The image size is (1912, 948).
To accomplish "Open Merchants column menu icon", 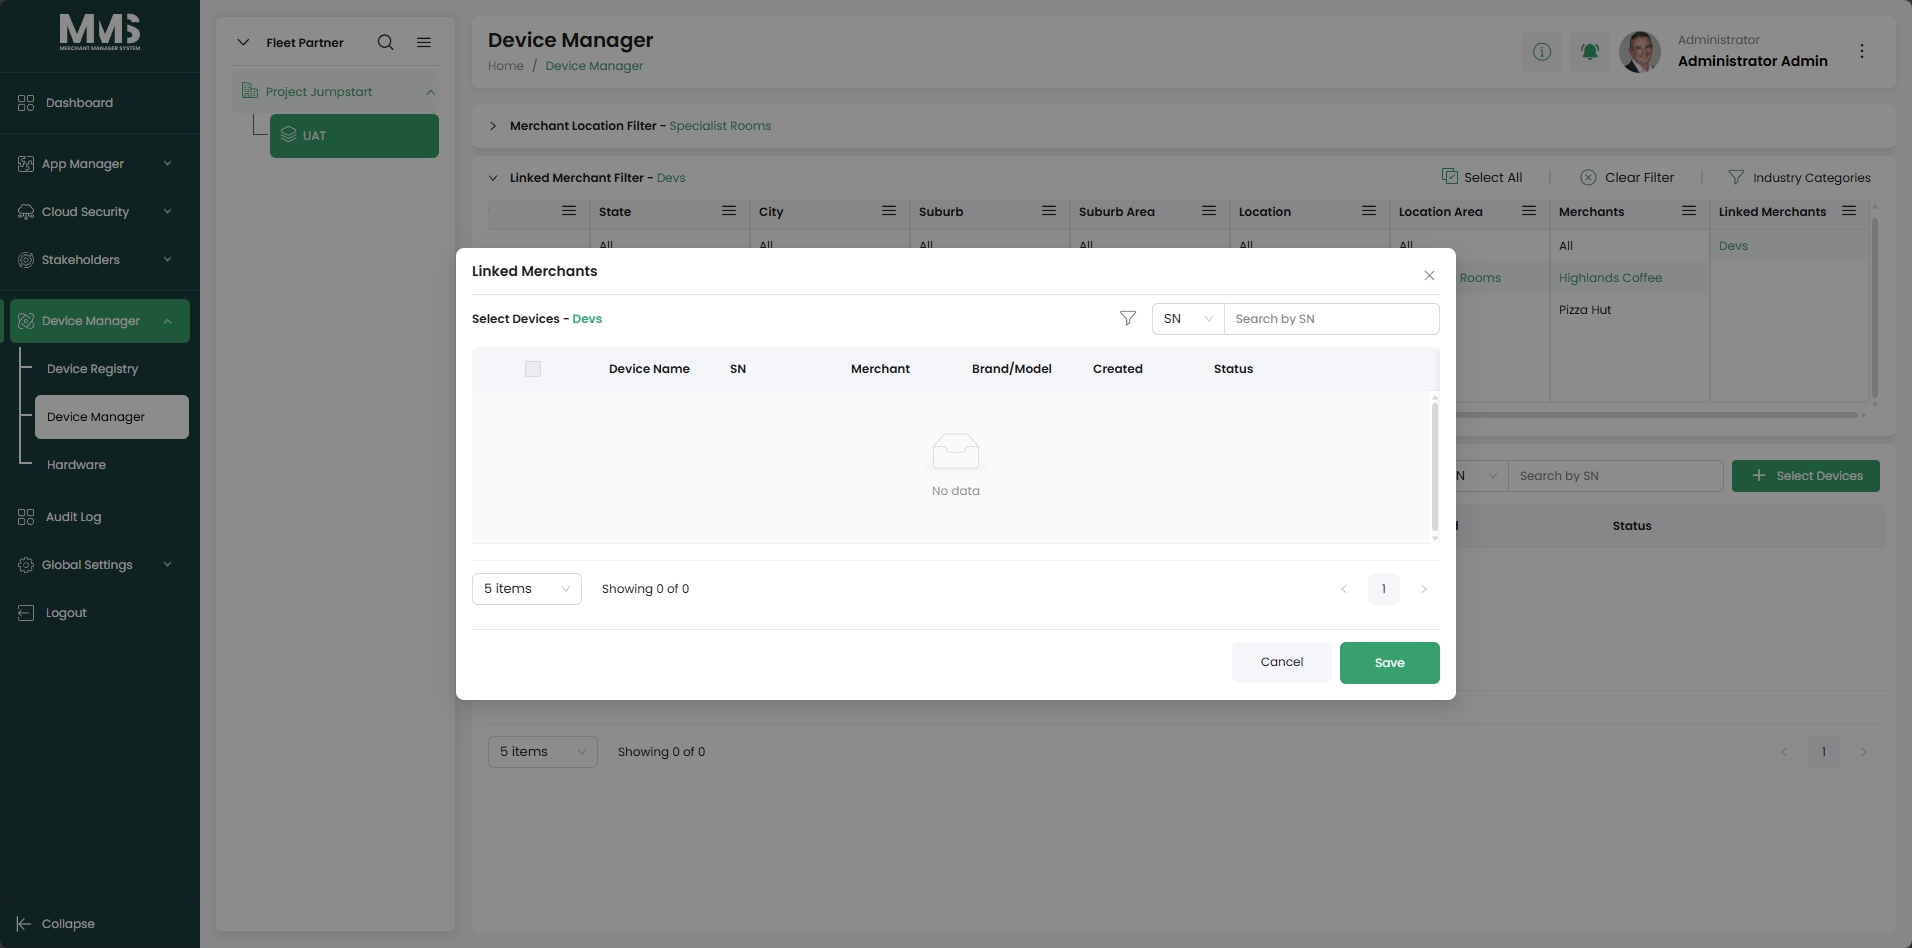I will pos(1689,211).
